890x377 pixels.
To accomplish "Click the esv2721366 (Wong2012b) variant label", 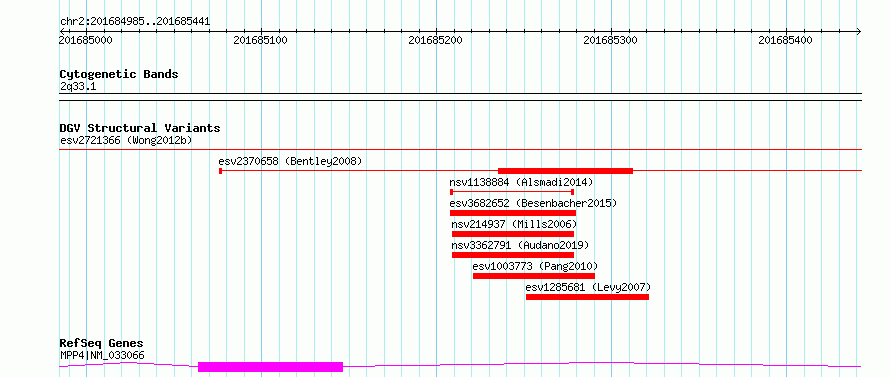I will point(125,140).
